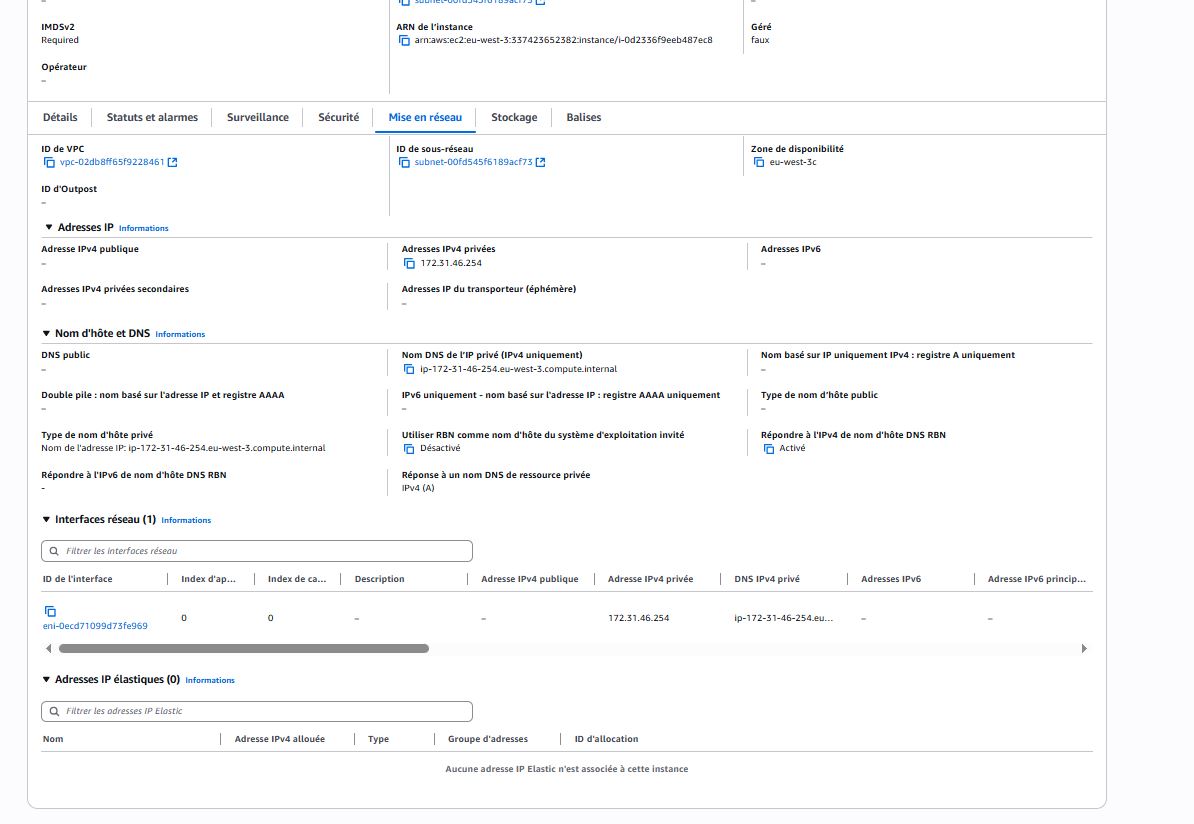Screen dimensions: 1194x824
Task: Copy private IPv4 address 172.31.46.254
Action: [409, 264]
